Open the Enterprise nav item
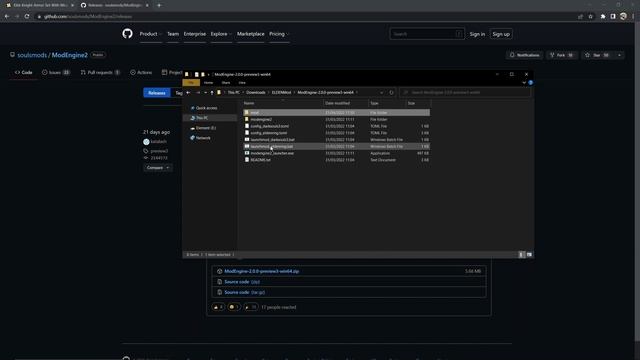Image resolution: width=640 pixels, height=360 pixels. pyautogui.click(x=195, y=34)
